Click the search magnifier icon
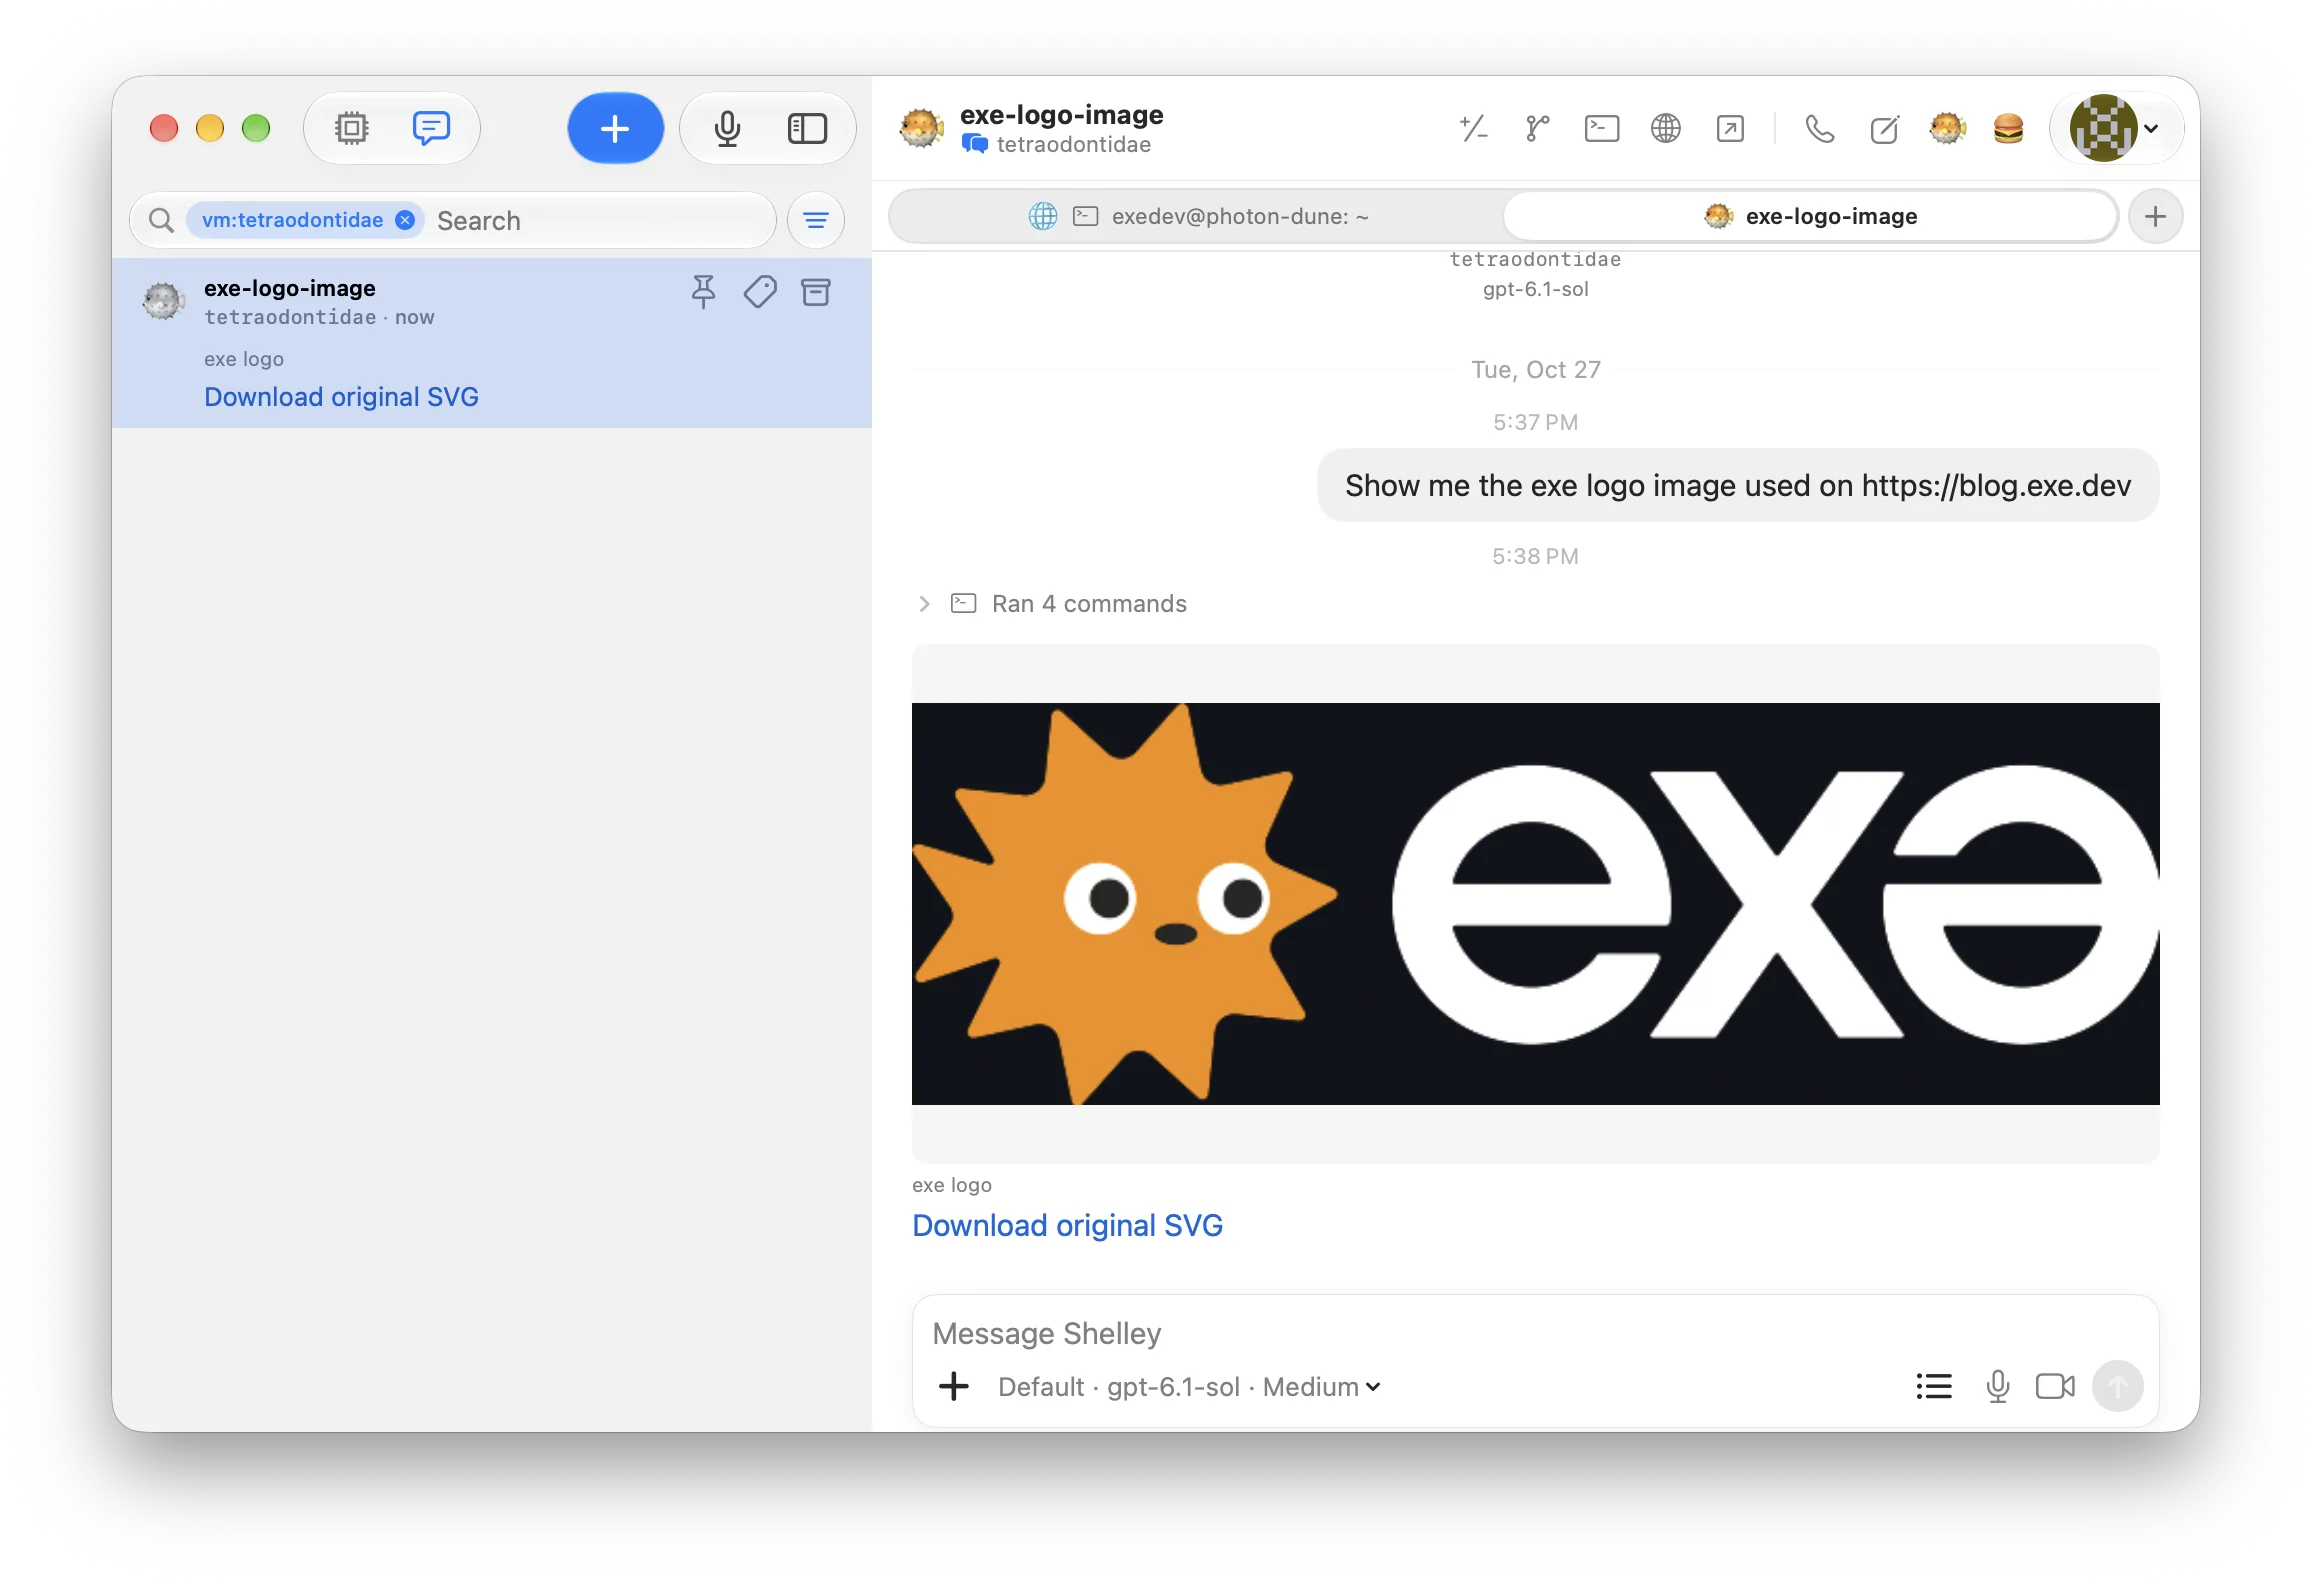This screenshot has height=1580, width=2312. (x=161, y=220)
